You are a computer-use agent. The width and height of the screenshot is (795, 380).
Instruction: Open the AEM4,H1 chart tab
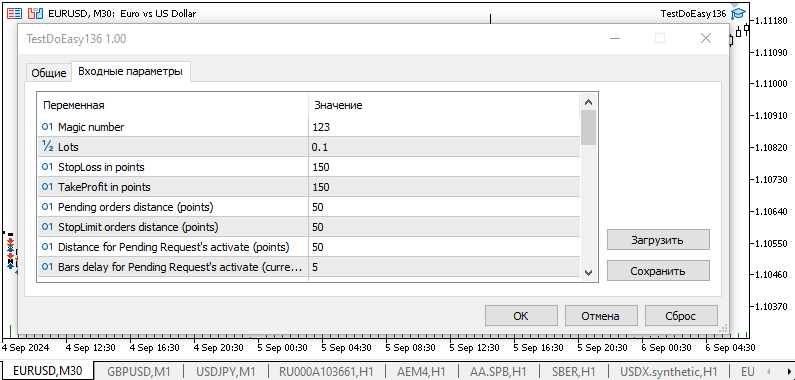click(422, 371)
